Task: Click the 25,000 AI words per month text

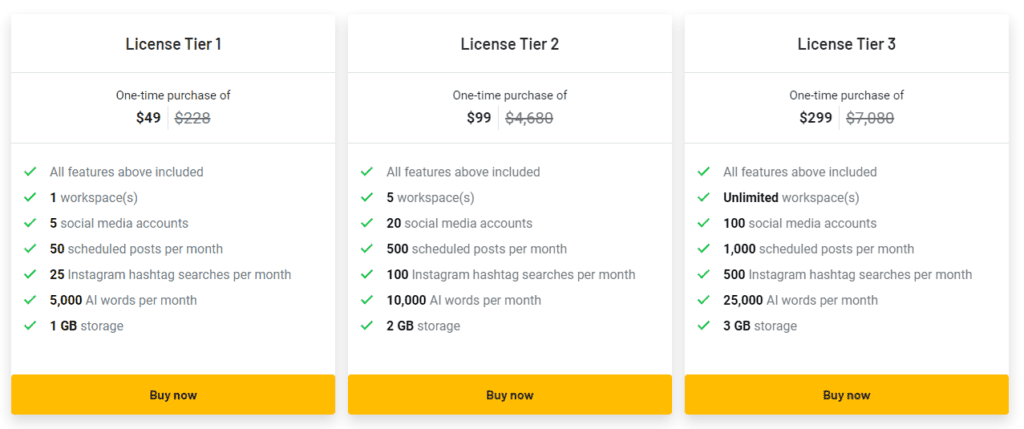Action: click(x=800, y=300)
